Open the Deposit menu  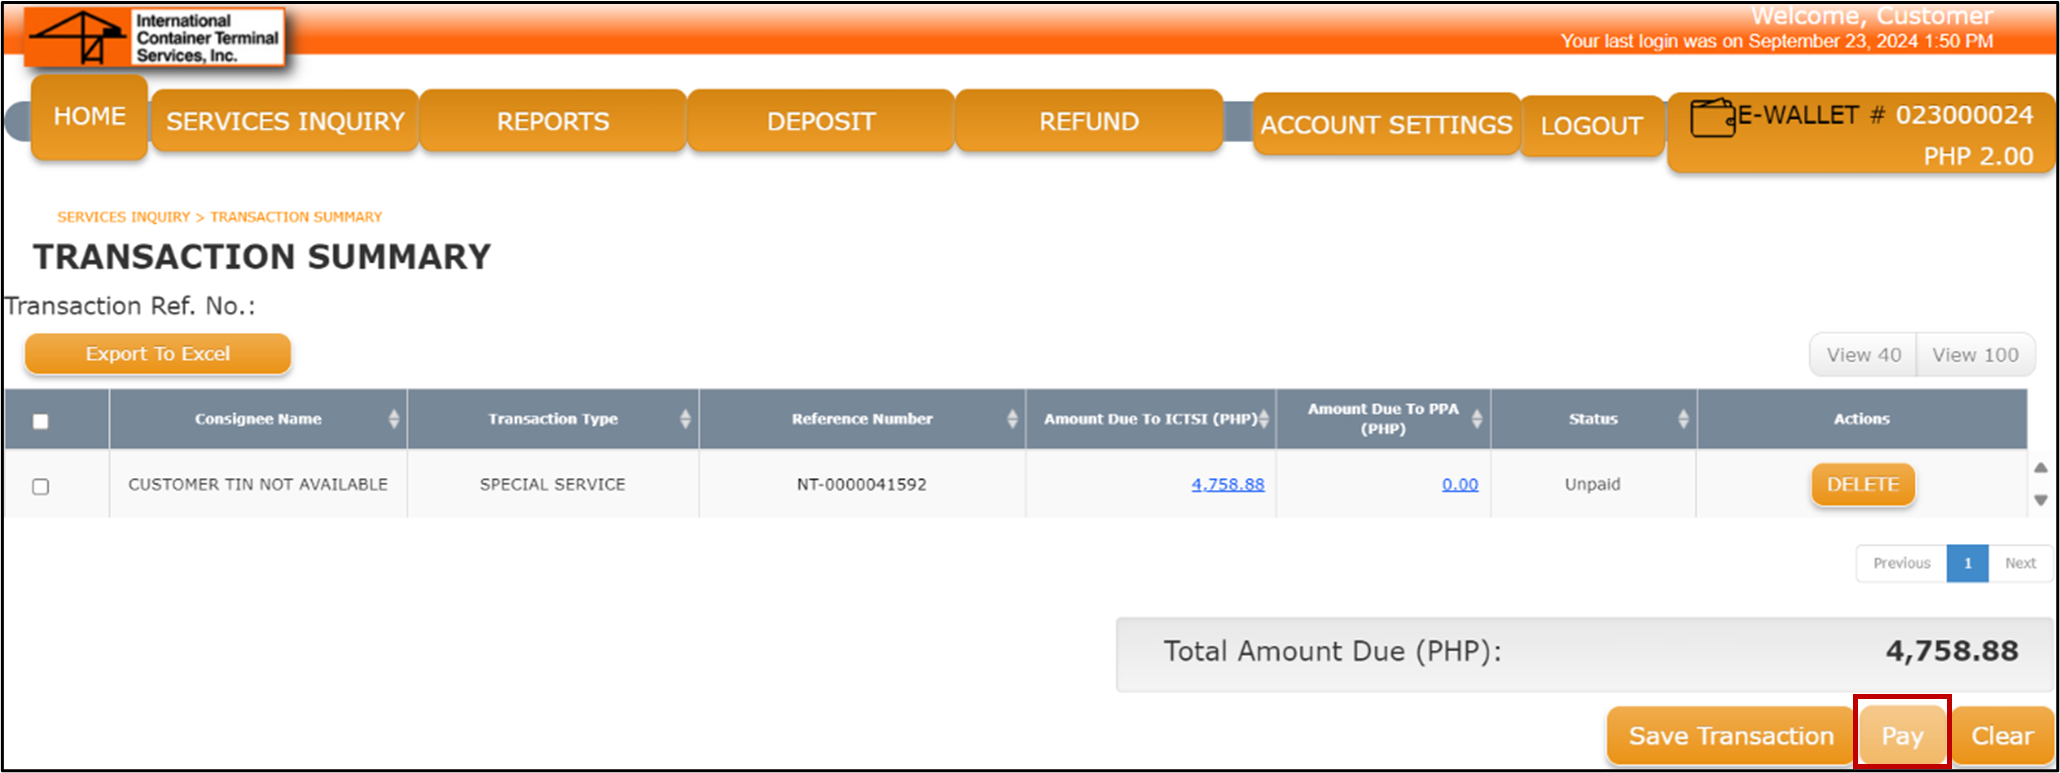[821, 121]
